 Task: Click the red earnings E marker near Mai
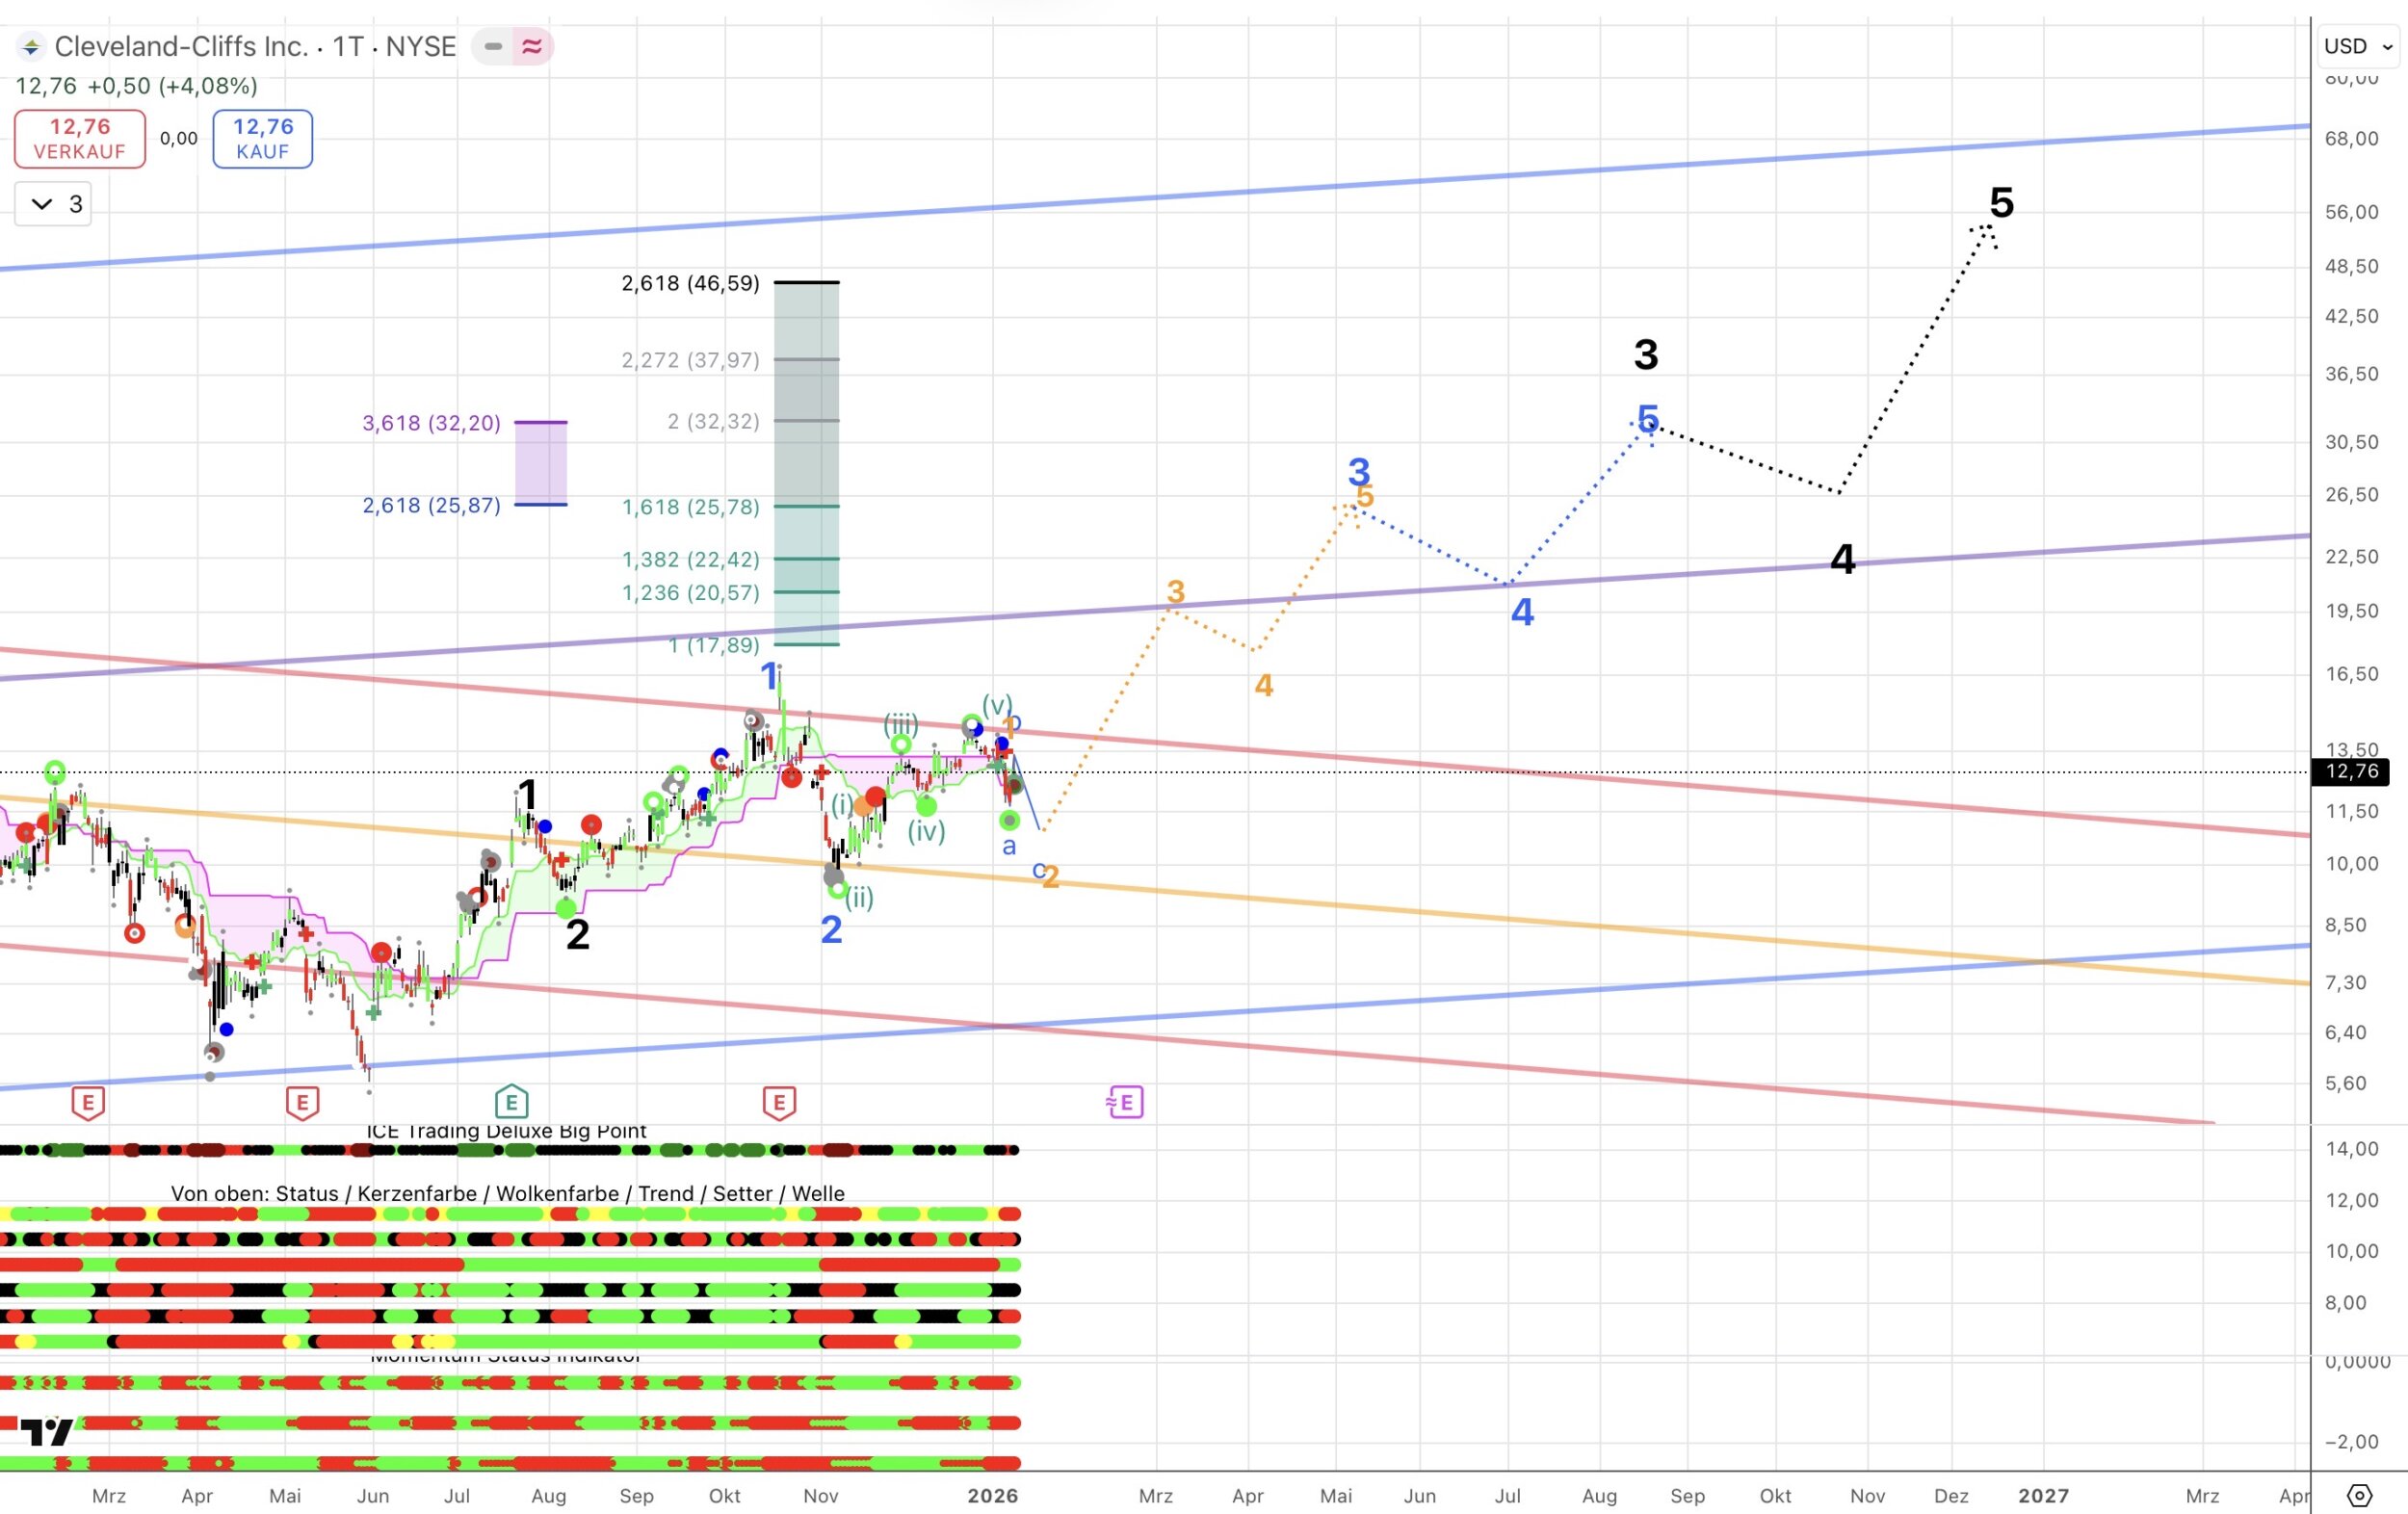pyautogui.click(x=302, y=1103)
